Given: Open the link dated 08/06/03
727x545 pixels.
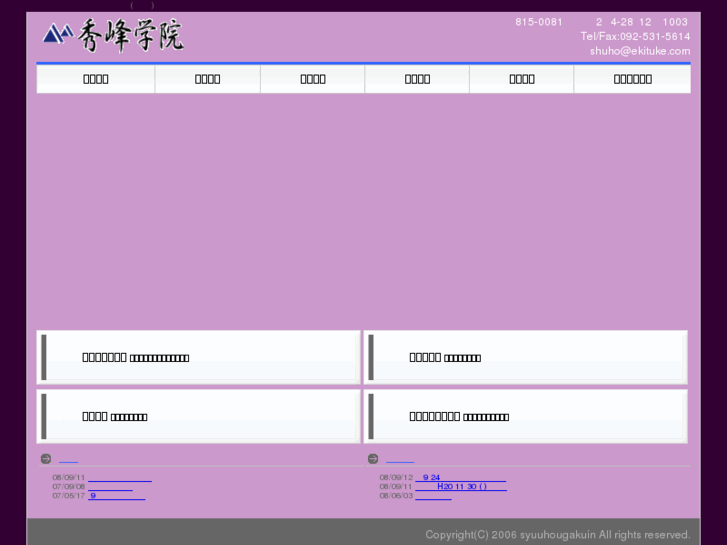Looking at the screenshot, I should (433, 496).
